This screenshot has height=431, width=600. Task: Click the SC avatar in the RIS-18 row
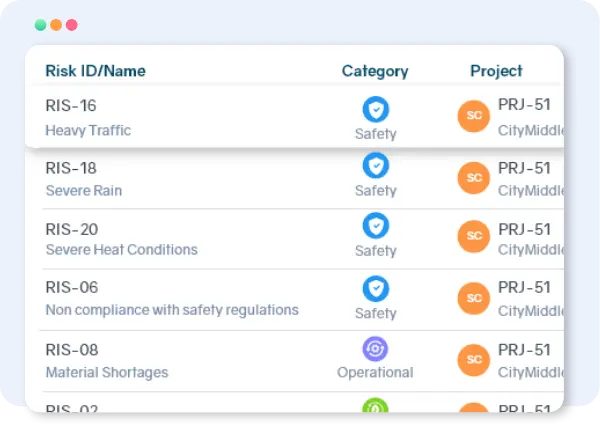[x=473, y=177]
